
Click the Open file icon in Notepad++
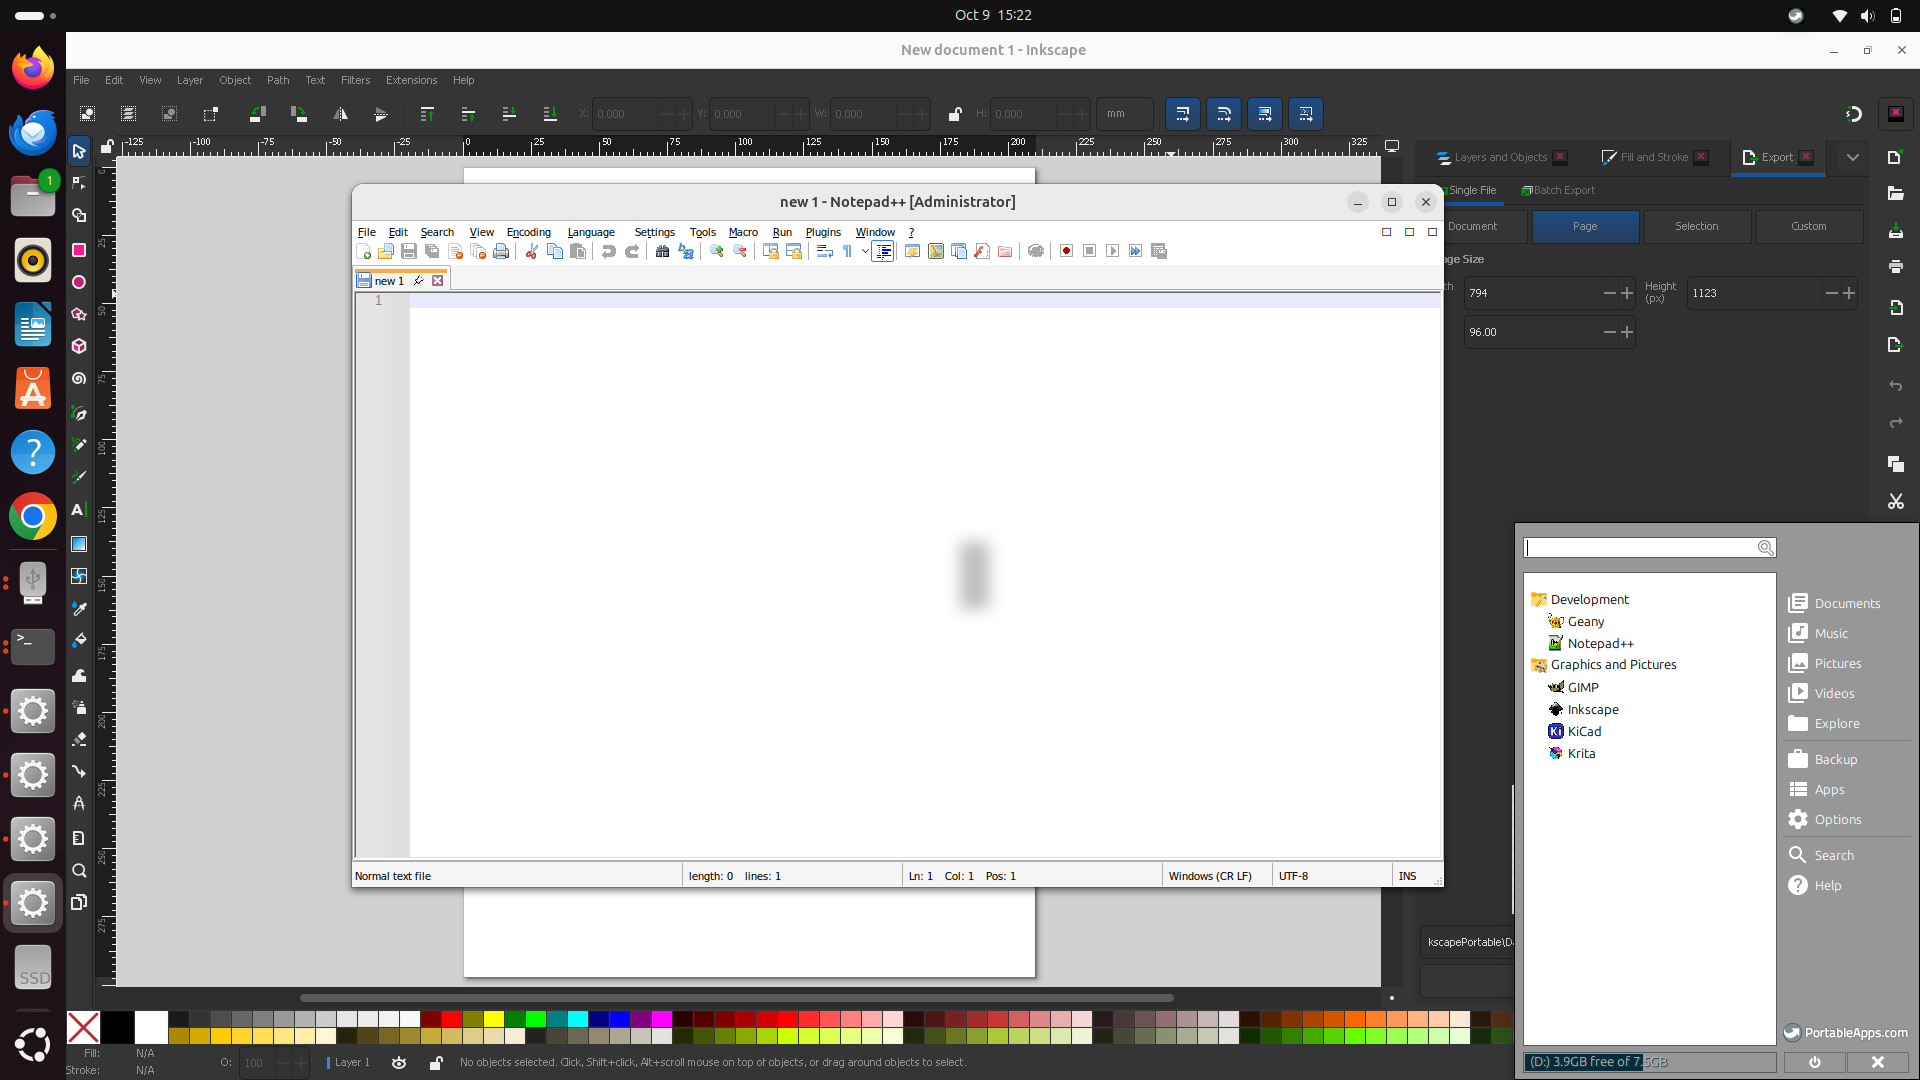point(386,251)
